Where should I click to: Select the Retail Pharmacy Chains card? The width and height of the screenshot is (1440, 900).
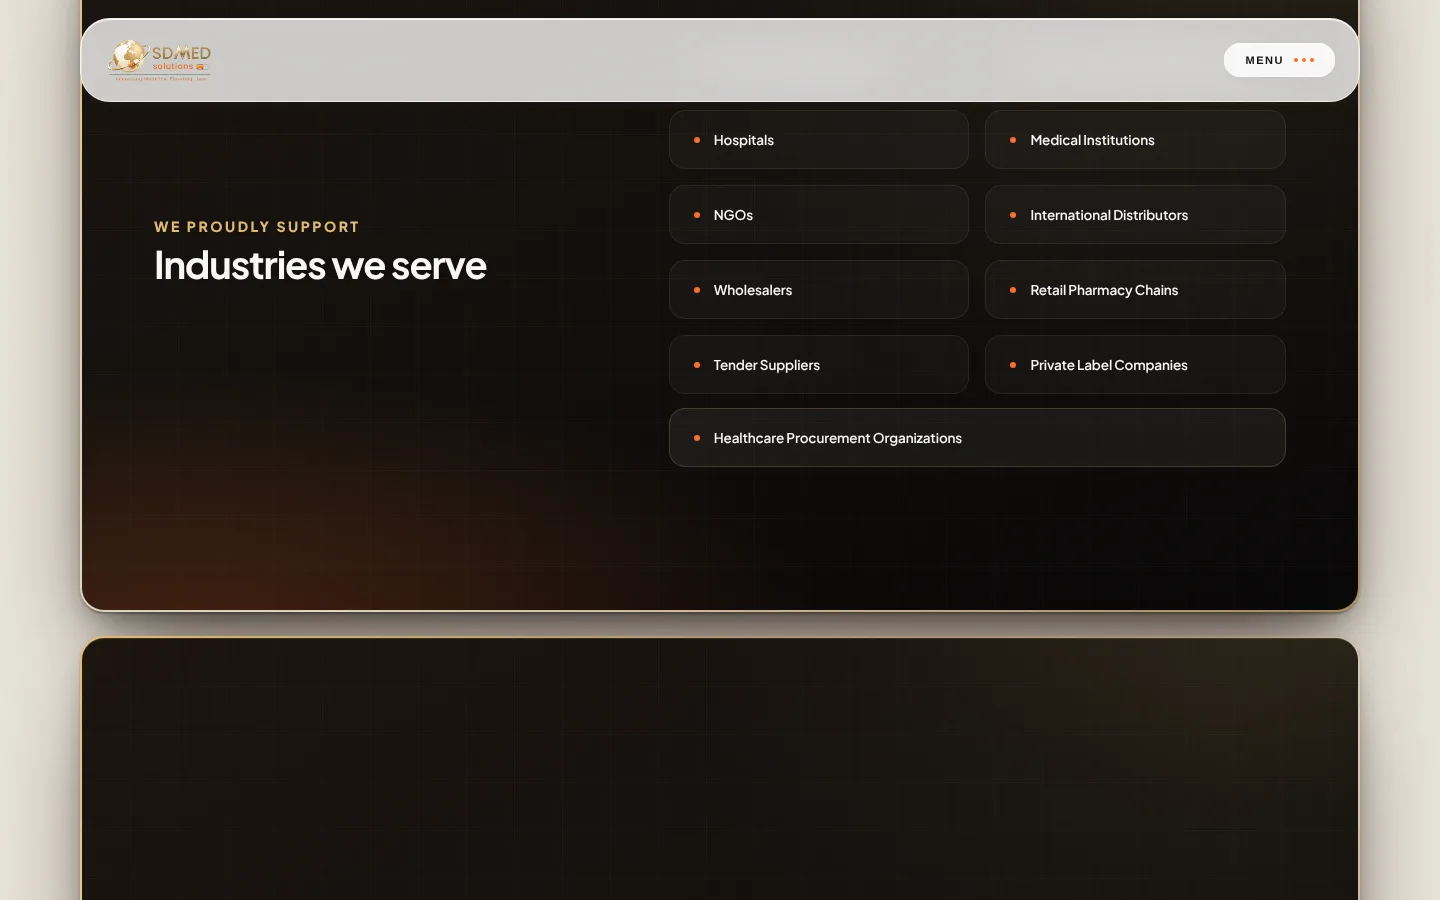[x=1135, y=290]
